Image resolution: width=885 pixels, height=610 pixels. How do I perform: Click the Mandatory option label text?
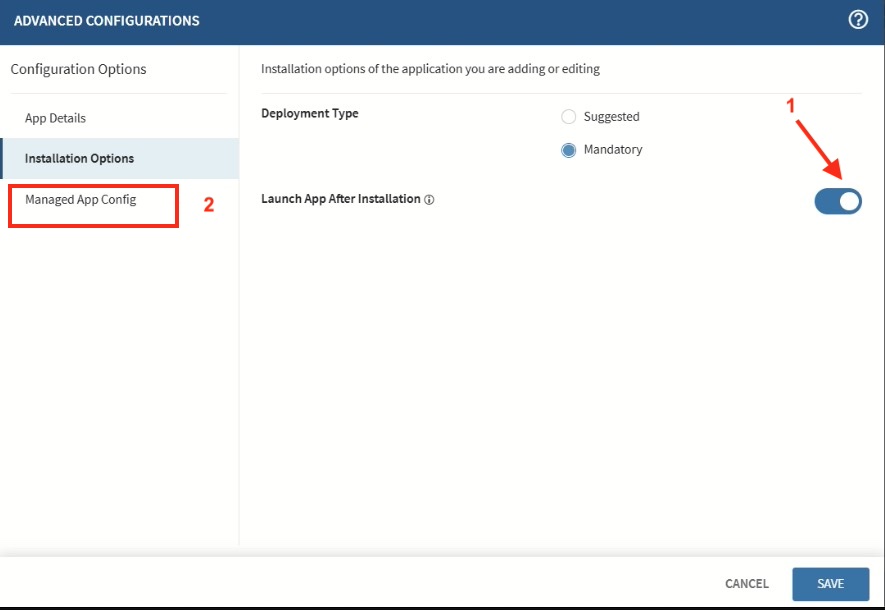tap(613, 150)
